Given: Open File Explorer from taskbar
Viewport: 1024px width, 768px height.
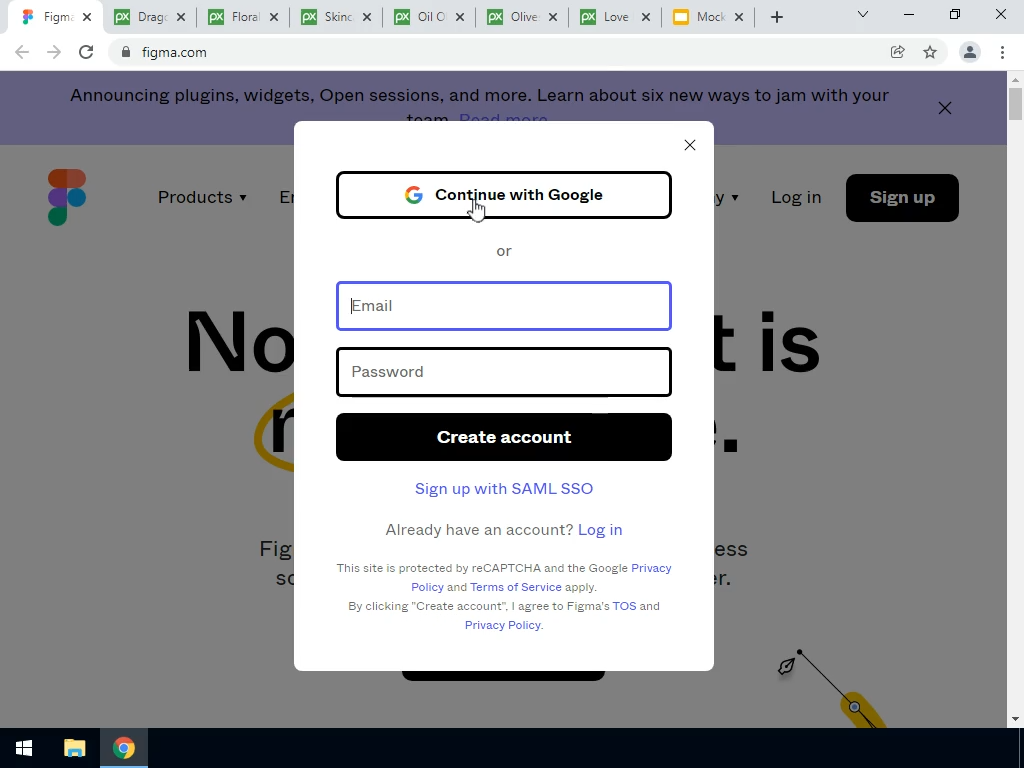Looking at the screenshot, I should pos(74,748).
